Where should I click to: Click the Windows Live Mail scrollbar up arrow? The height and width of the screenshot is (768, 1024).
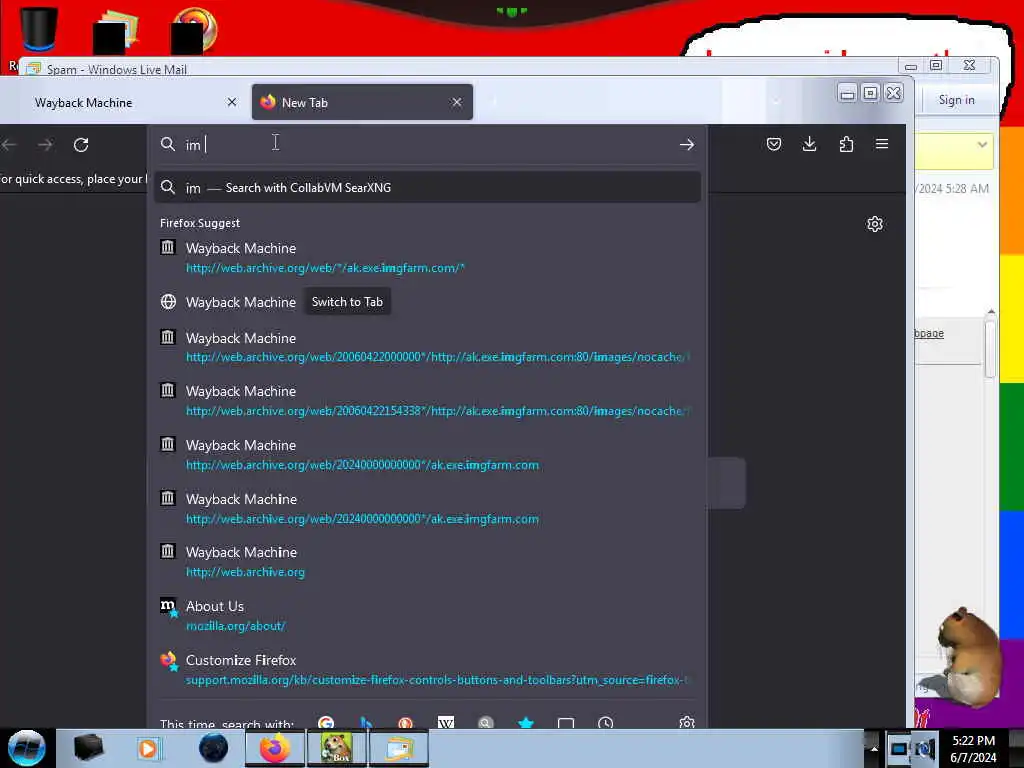click(x=991, y=312)
